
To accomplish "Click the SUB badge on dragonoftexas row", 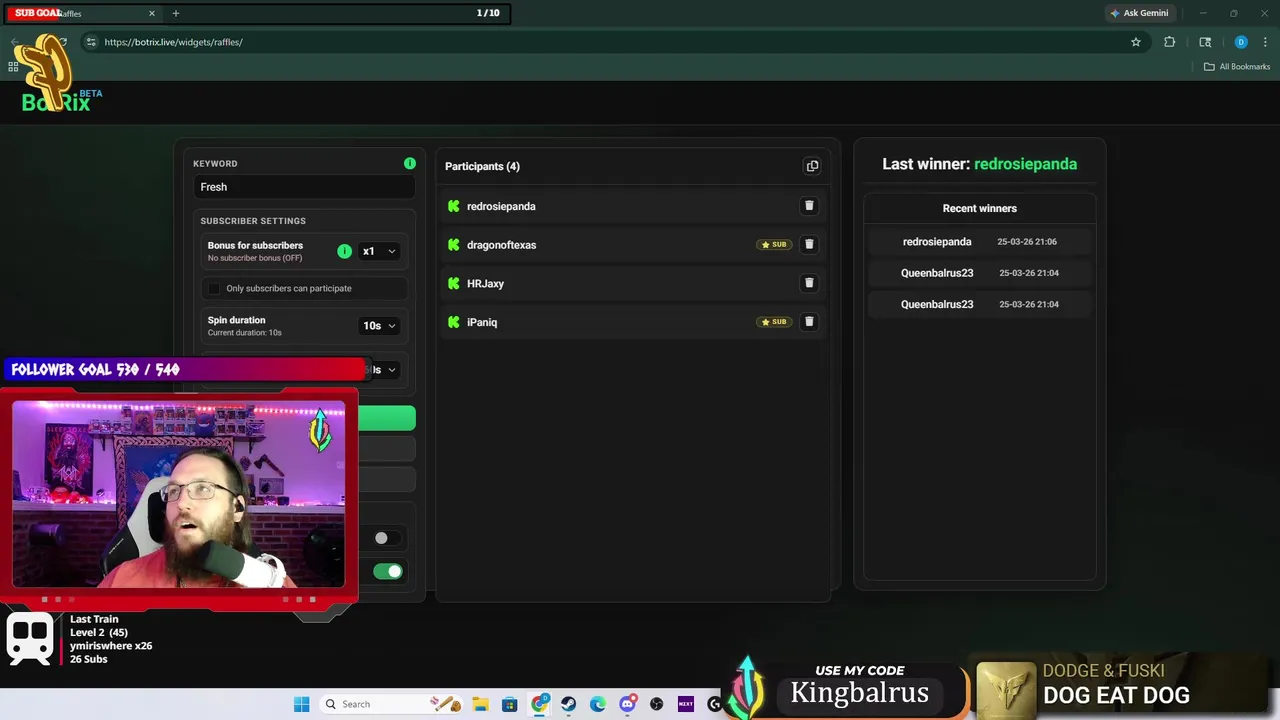I will click(x=774, y=244).
